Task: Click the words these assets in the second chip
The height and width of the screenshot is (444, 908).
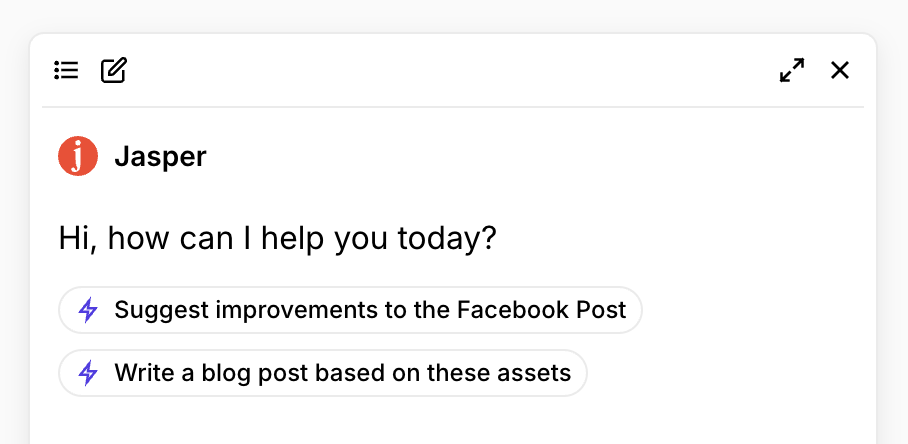Action: 499,373
